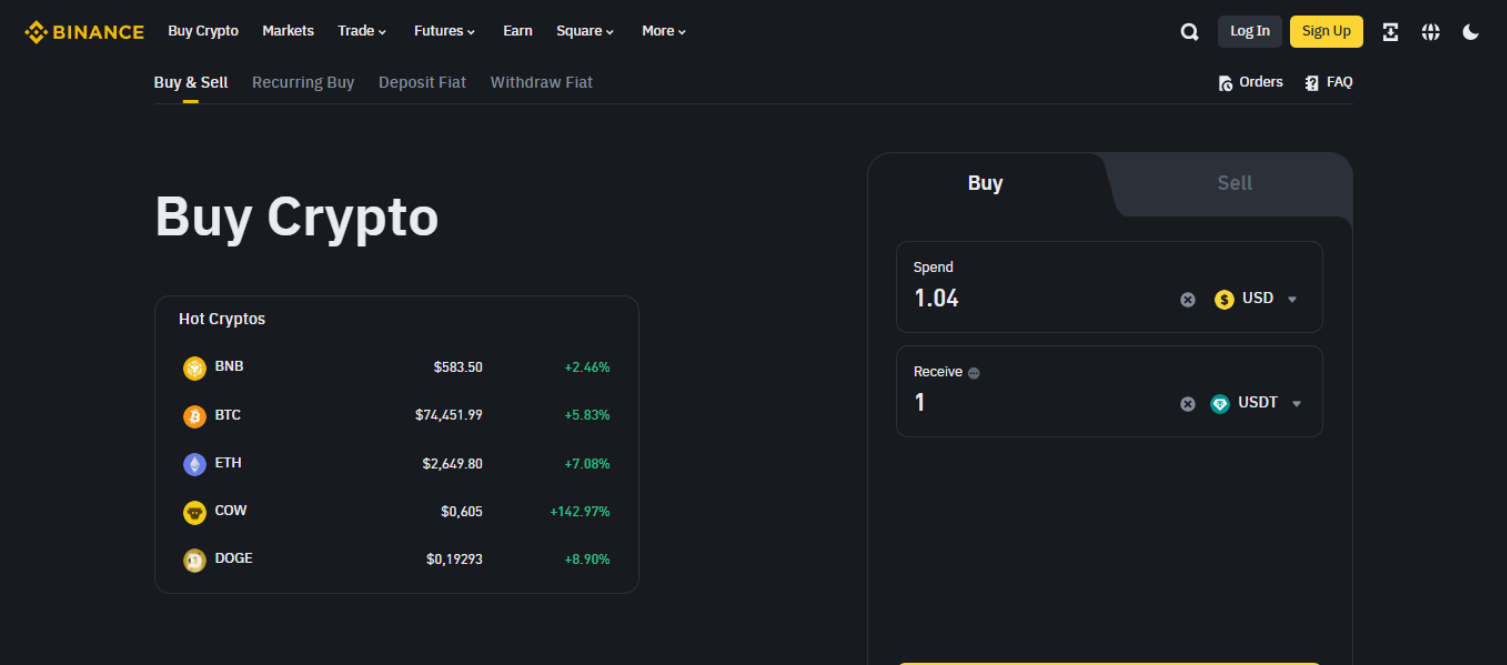Open the Recurring Buy tab
Screen dimensions: 1507x665
(302, 82)
